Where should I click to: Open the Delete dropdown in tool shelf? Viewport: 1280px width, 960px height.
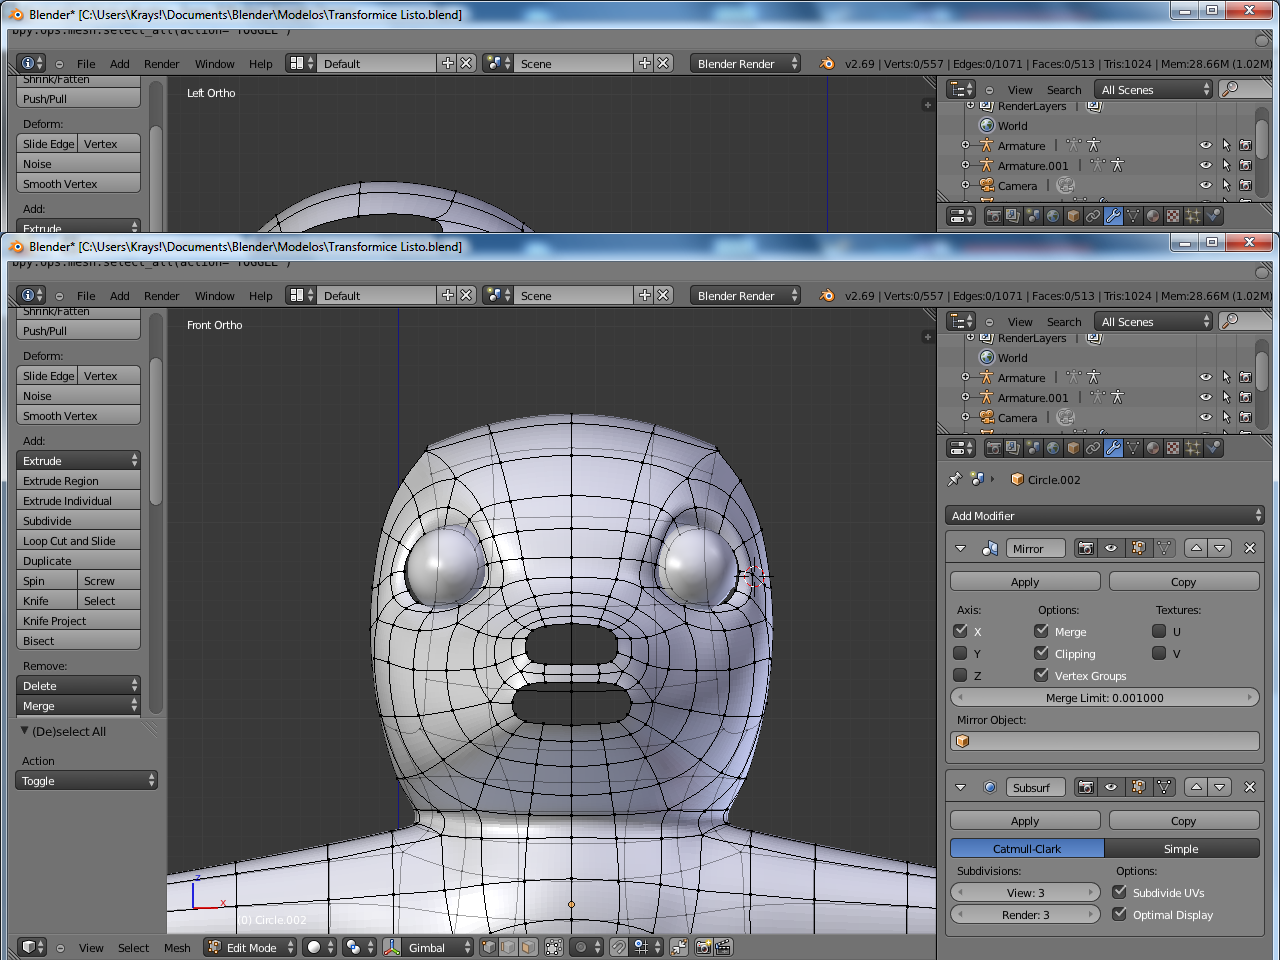[x=78, y=686]
